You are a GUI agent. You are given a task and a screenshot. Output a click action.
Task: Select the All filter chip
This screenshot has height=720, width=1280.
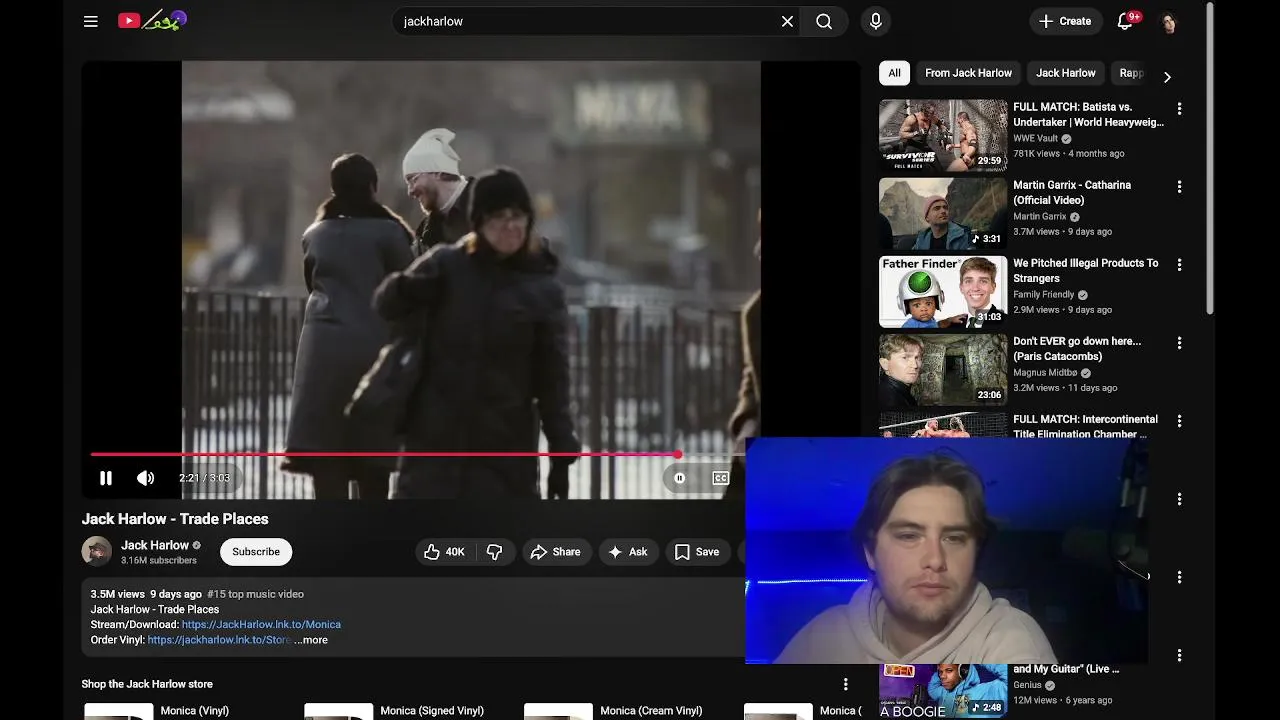[894, 73]
